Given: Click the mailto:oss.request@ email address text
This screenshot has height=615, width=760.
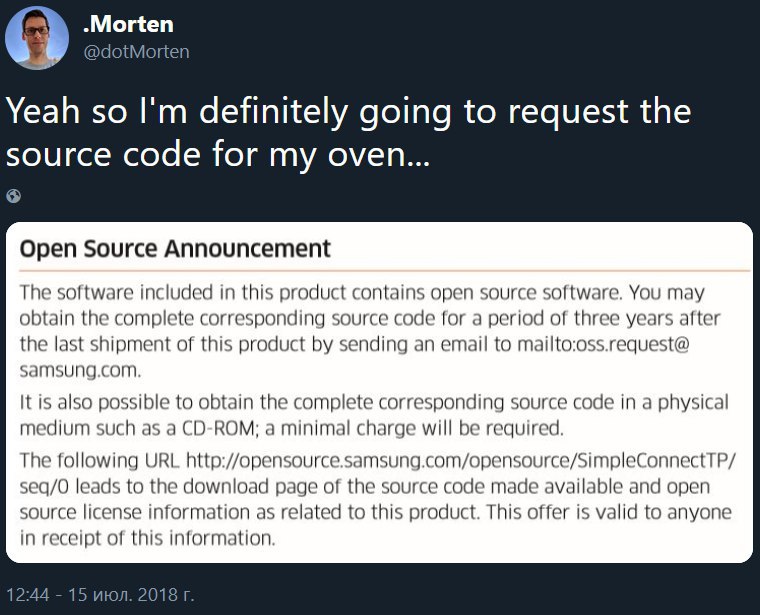Looking at the screenshot, I should point(603,344).
